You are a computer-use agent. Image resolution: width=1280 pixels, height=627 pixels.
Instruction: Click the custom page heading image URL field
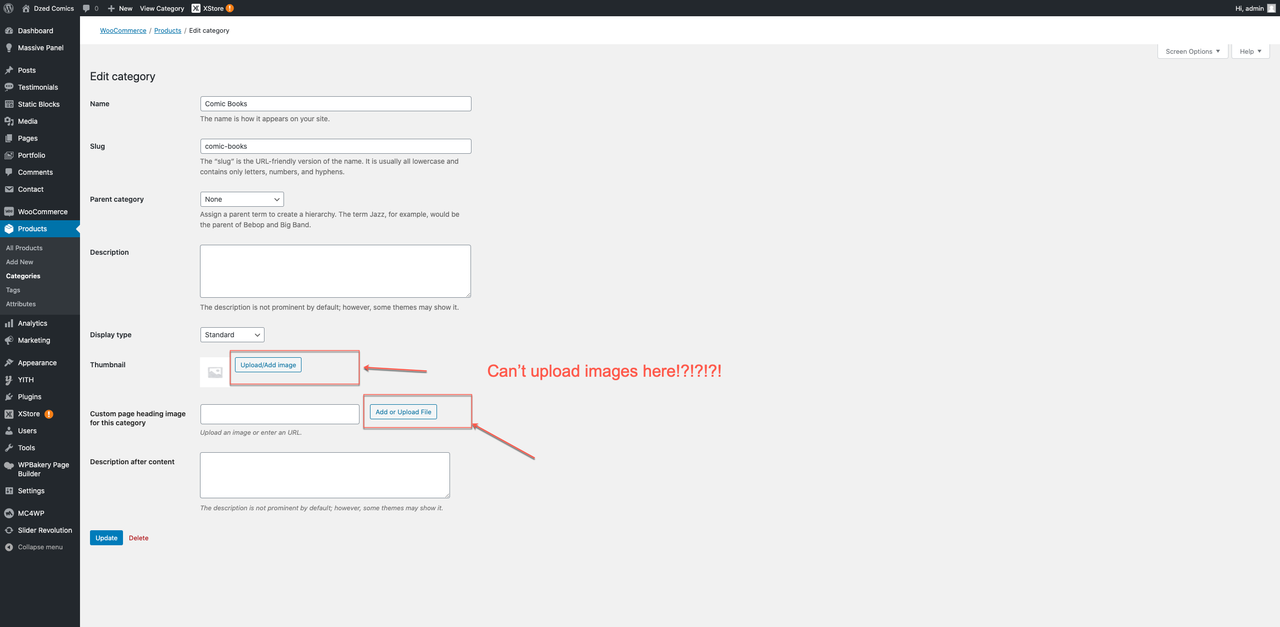(x=279, y=414)
